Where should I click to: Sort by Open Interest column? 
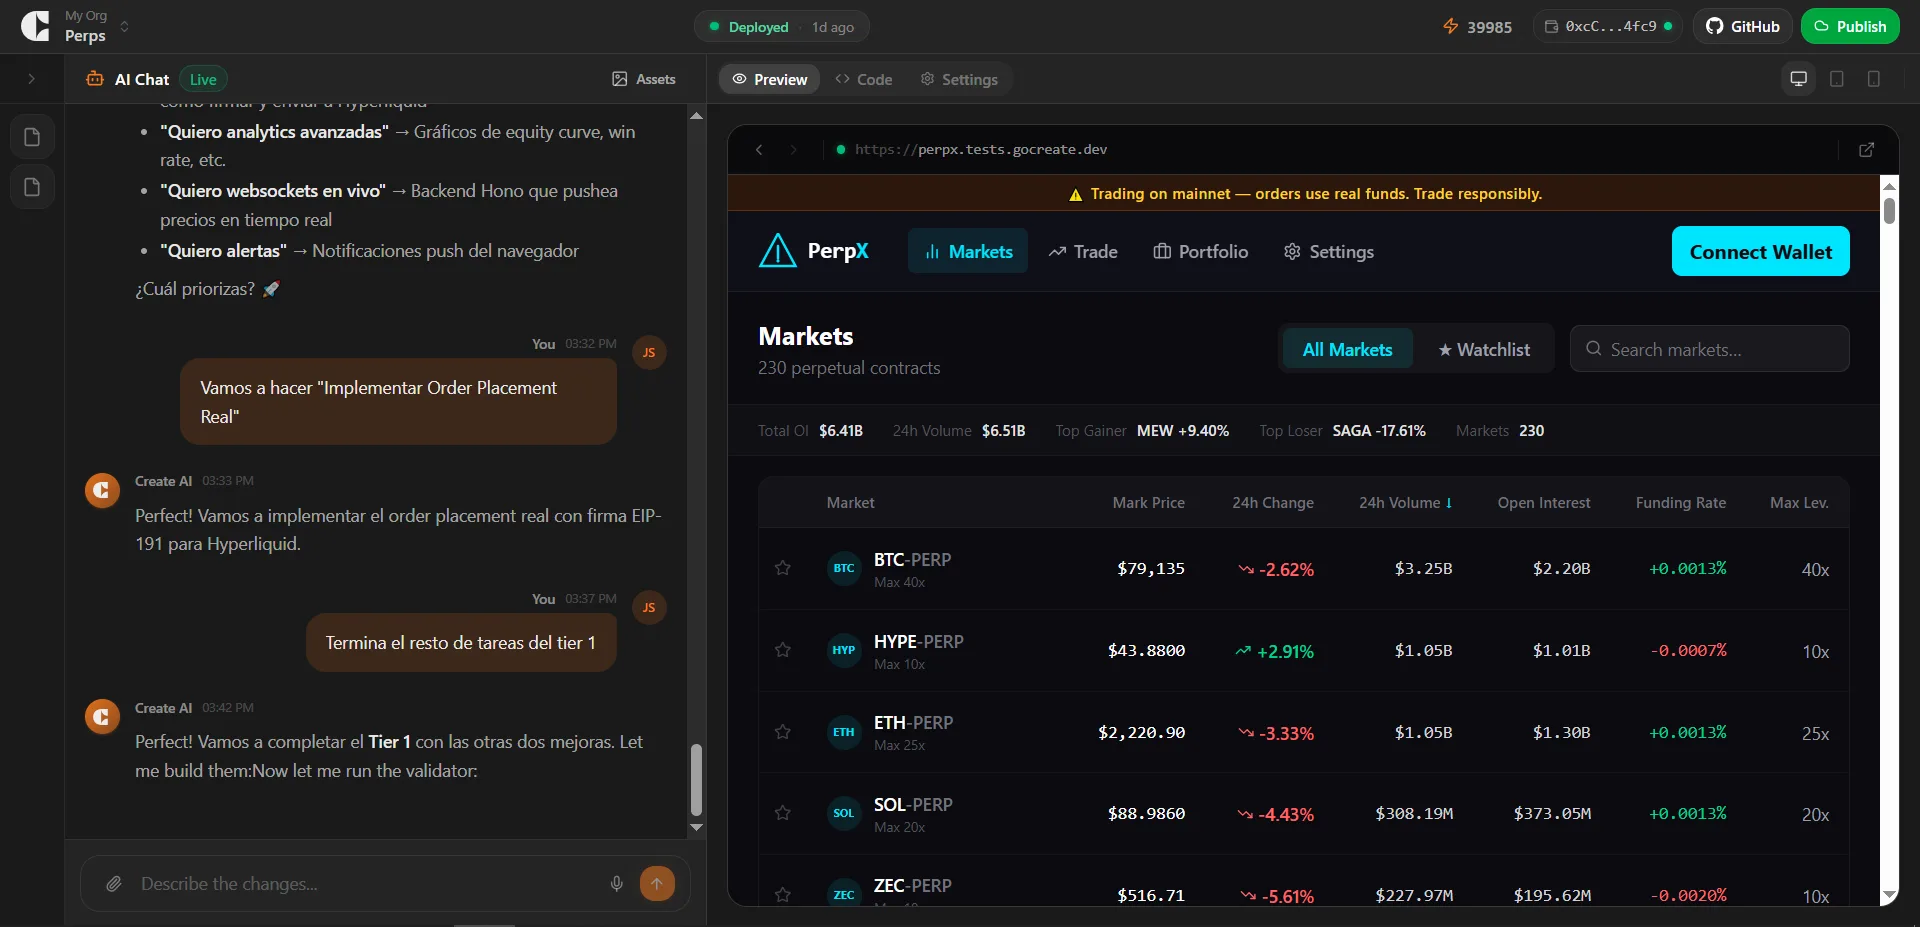click(x=1543, y=503)
